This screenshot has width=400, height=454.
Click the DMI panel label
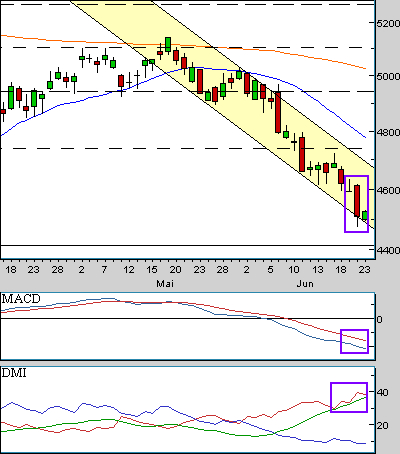[14, 373]
